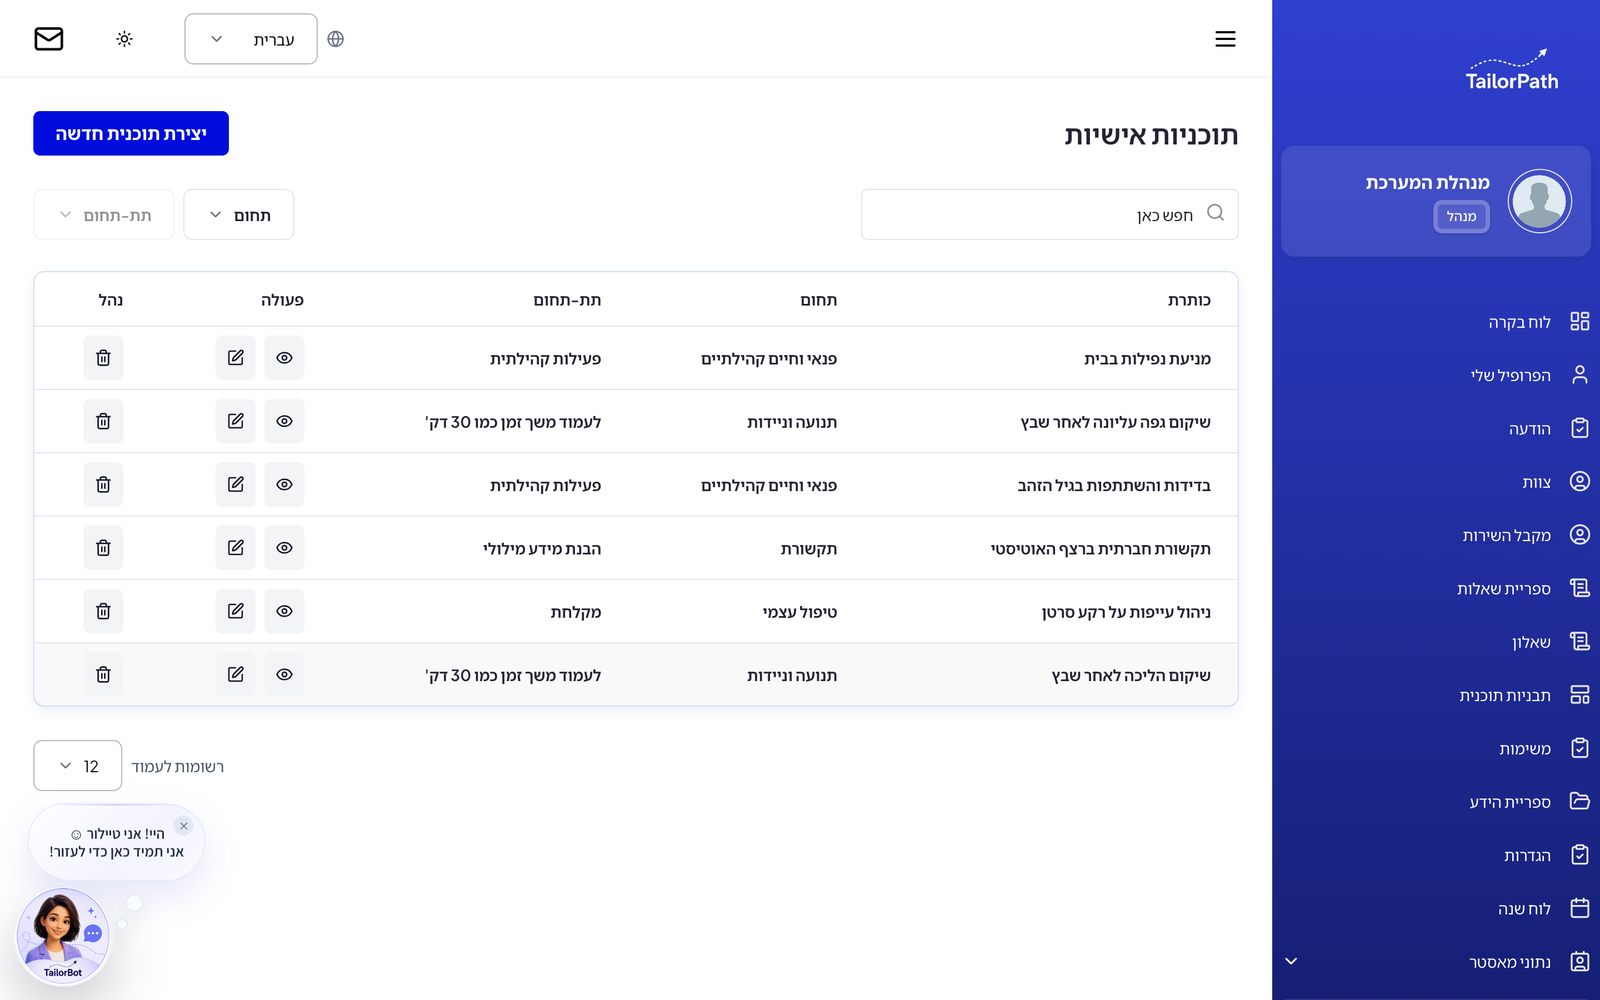Open the תת-תחום filter dropdown

104,215
